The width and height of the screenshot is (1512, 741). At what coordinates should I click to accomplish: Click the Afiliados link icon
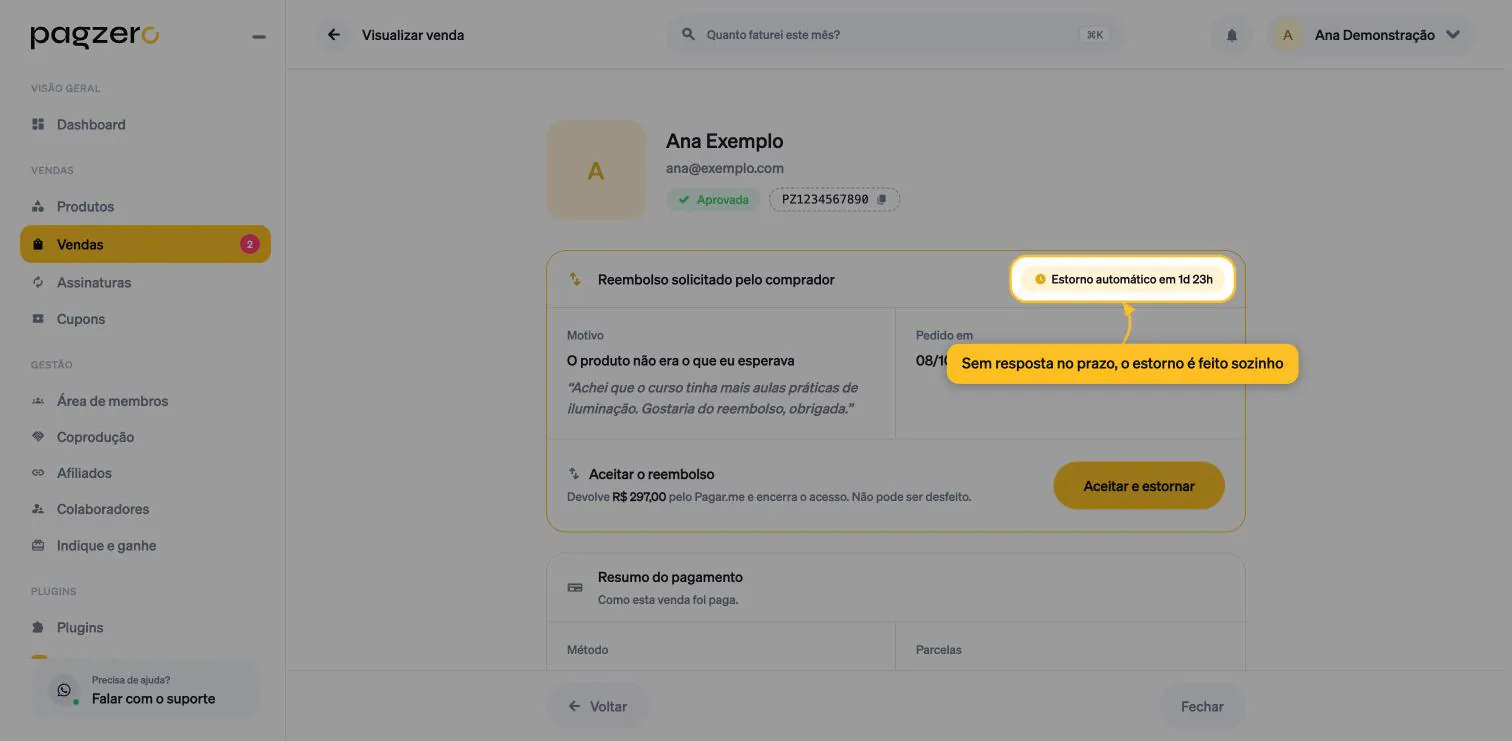pos(38,473)
